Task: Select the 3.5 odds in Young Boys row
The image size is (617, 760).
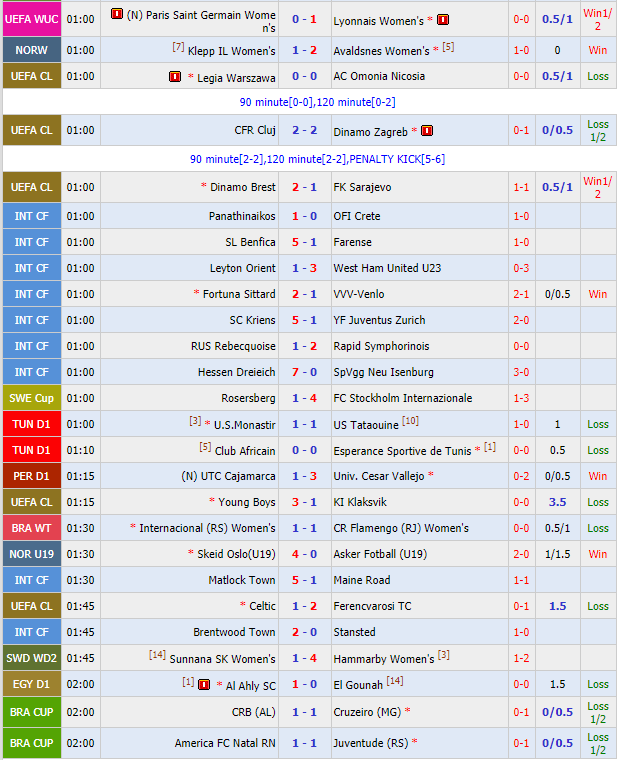Action: click(x=557, y=502)
